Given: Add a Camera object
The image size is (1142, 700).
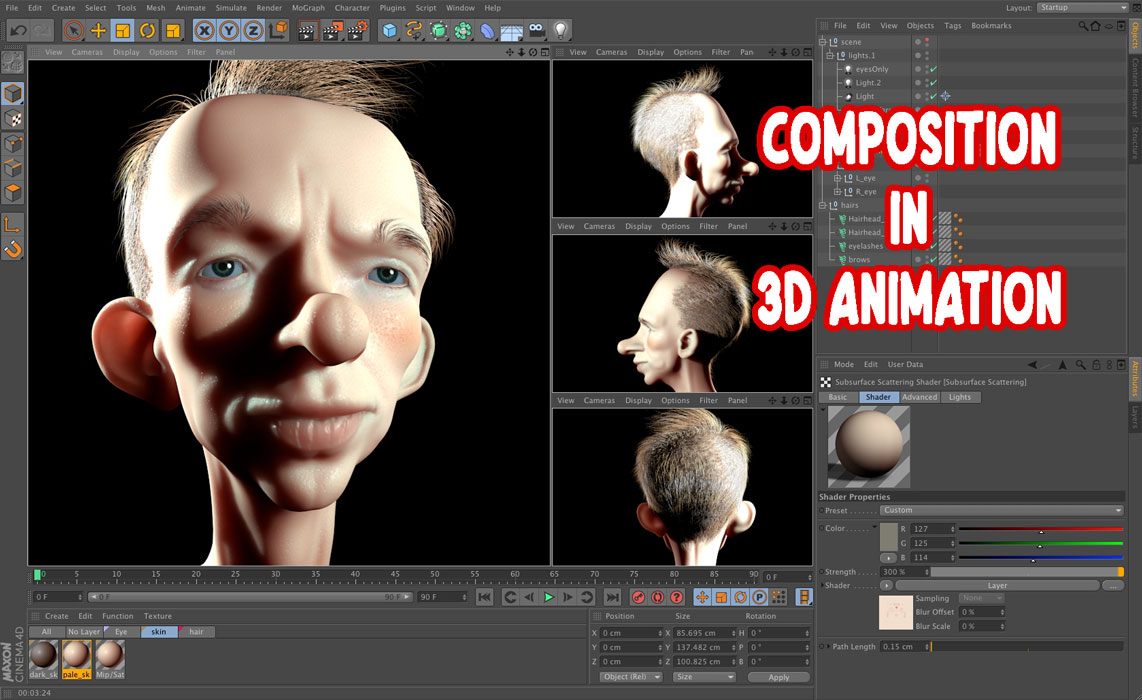Looking at the screenshot, I should click(537, 31).
